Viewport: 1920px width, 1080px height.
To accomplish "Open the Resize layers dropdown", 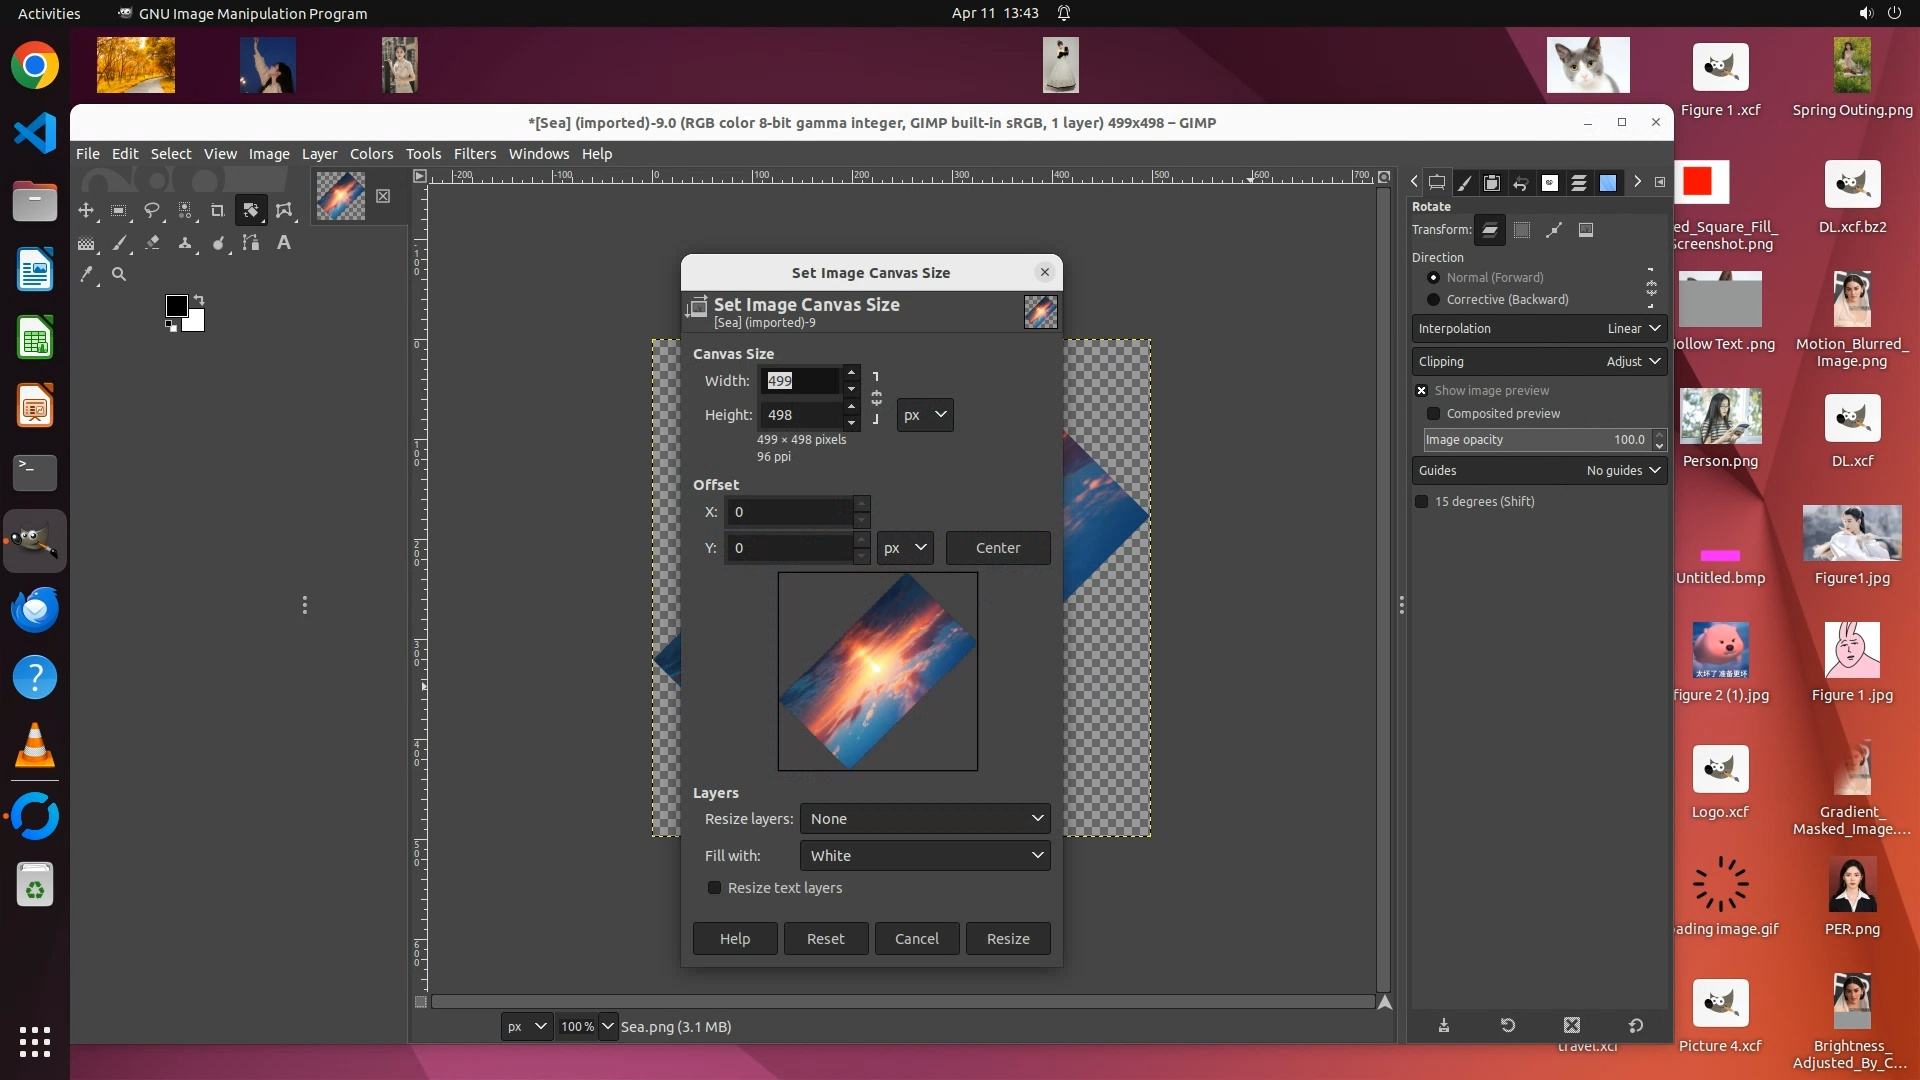I will [925, 819].
